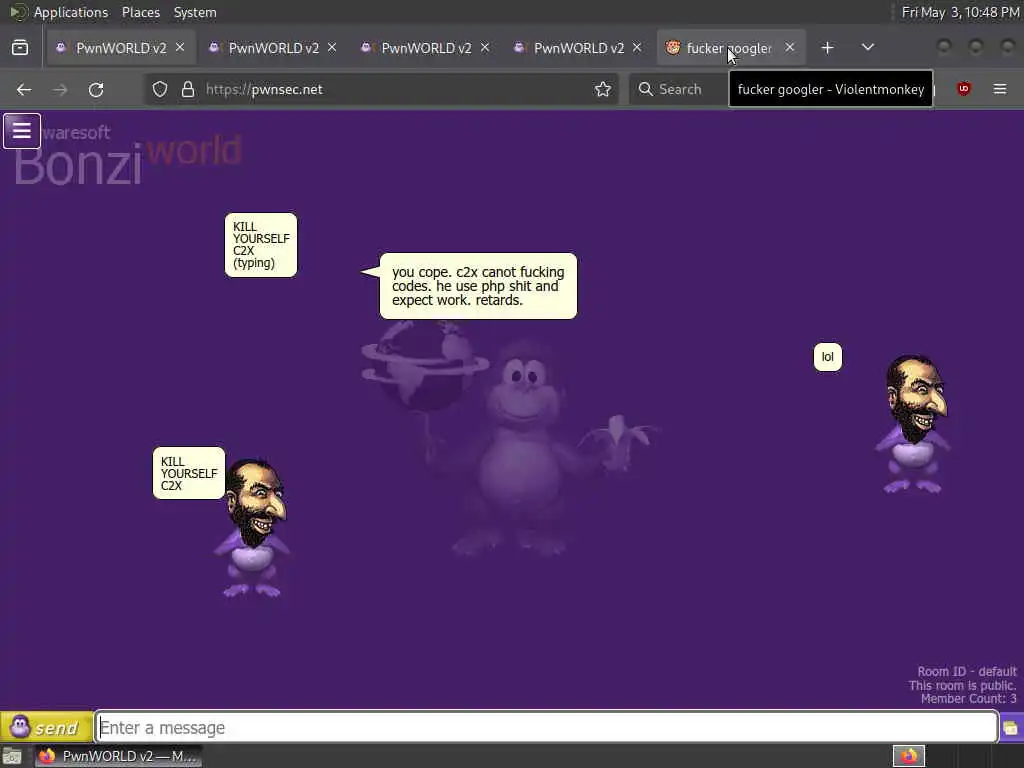Expand the list all tabs chevron
Screen dimensions: 1024x768
(867, 48)
